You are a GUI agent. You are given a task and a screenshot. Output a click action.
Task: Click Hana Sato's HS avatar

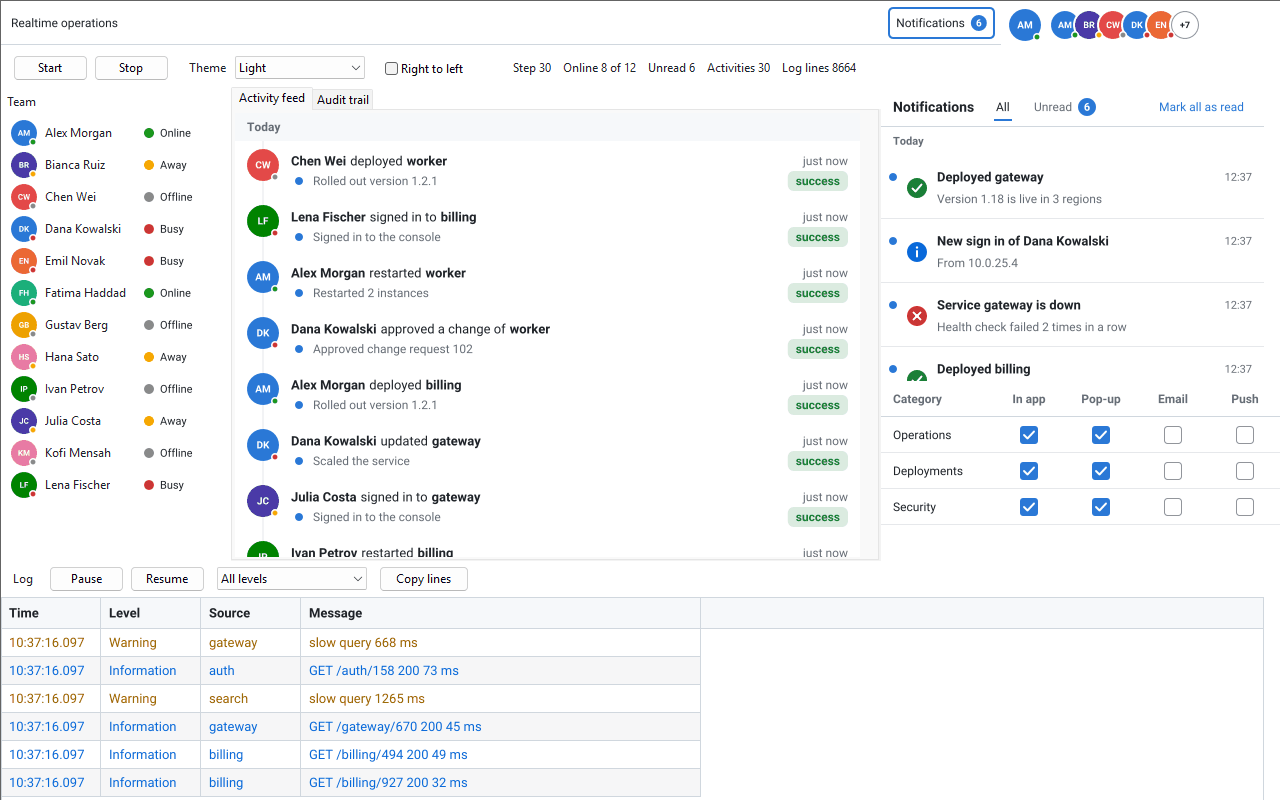tap(24, 357)
